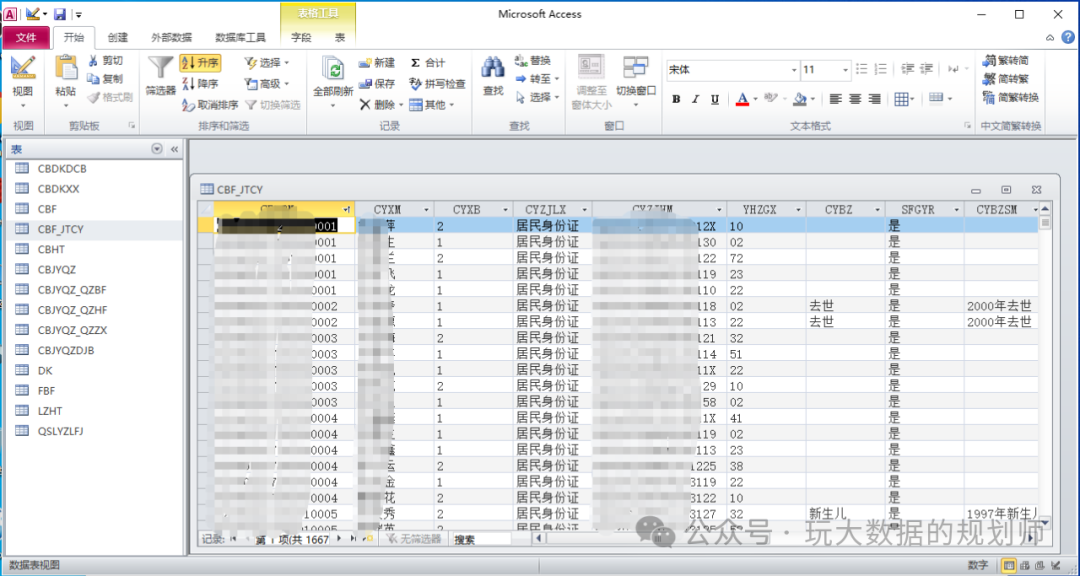The width and height of the screenshot is (1080, 576).
Task: Open 查找 (Find) binoculars icon
Action: click(x=492, y=68)
